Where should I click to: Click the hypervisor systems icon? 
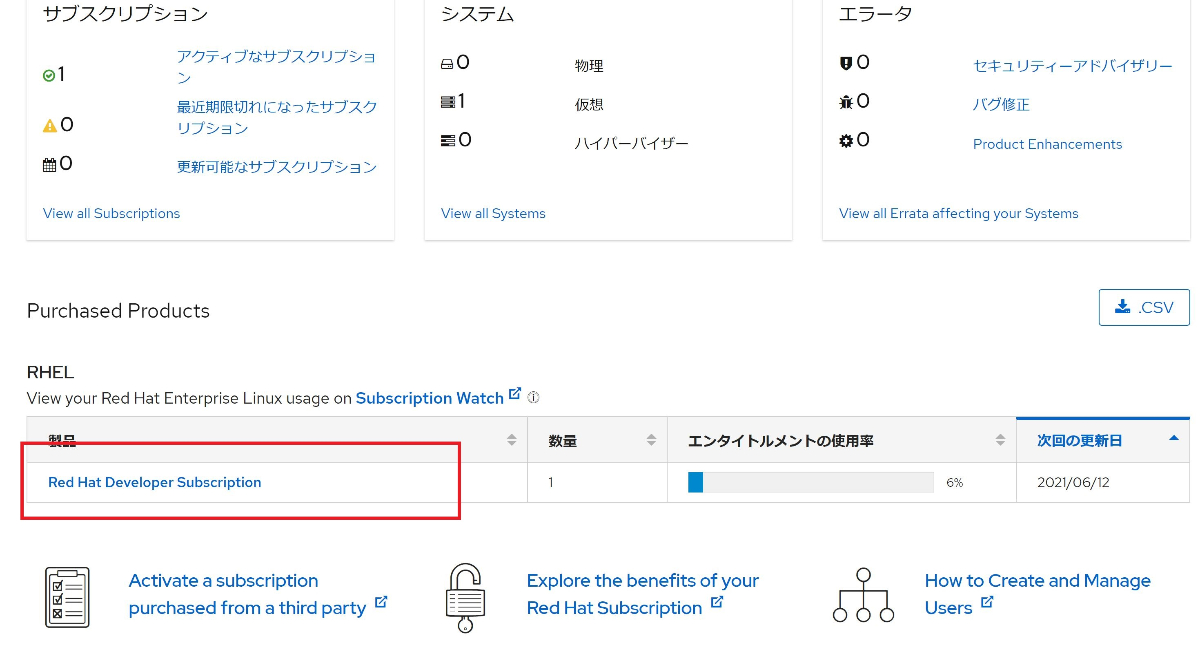coord(448,141)
